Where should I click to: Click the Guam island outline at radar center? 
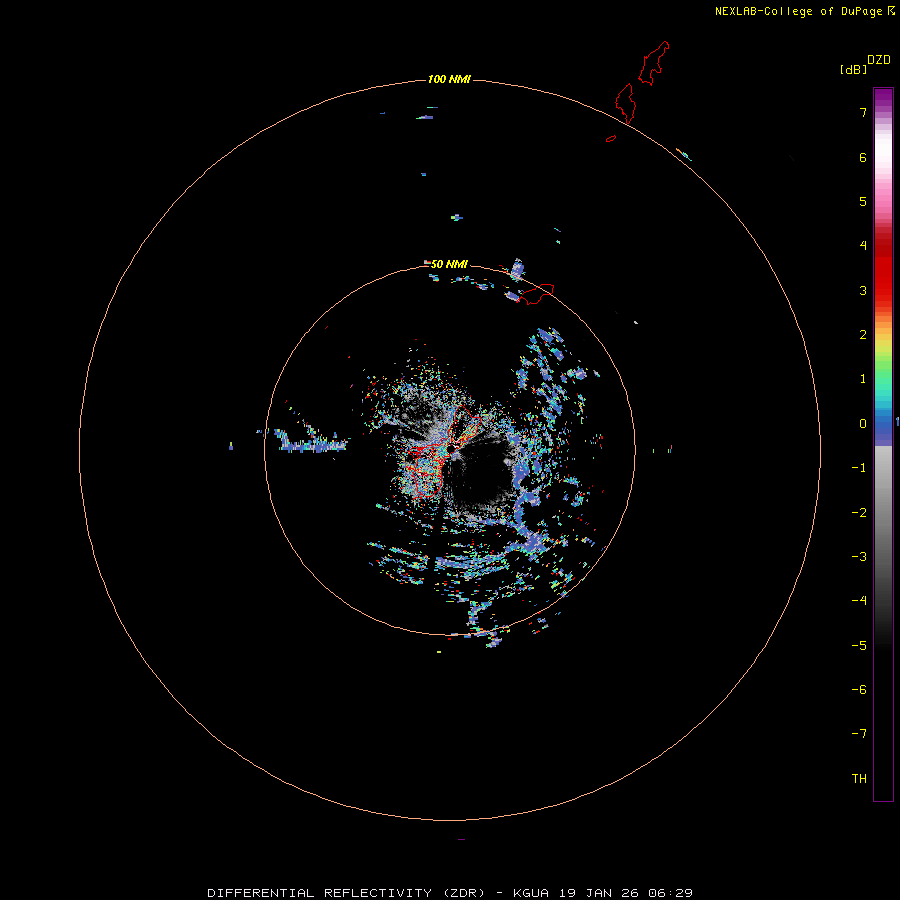[445, 451]
